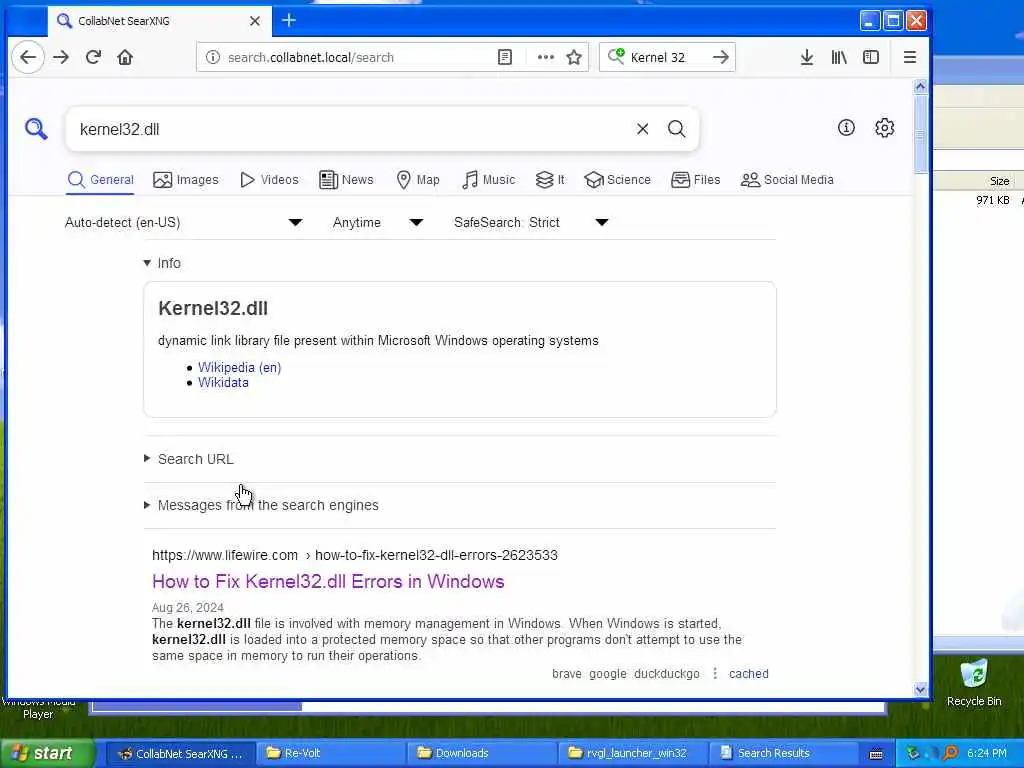
Task: Open SearXNG about info page
Action: point(846,127)
